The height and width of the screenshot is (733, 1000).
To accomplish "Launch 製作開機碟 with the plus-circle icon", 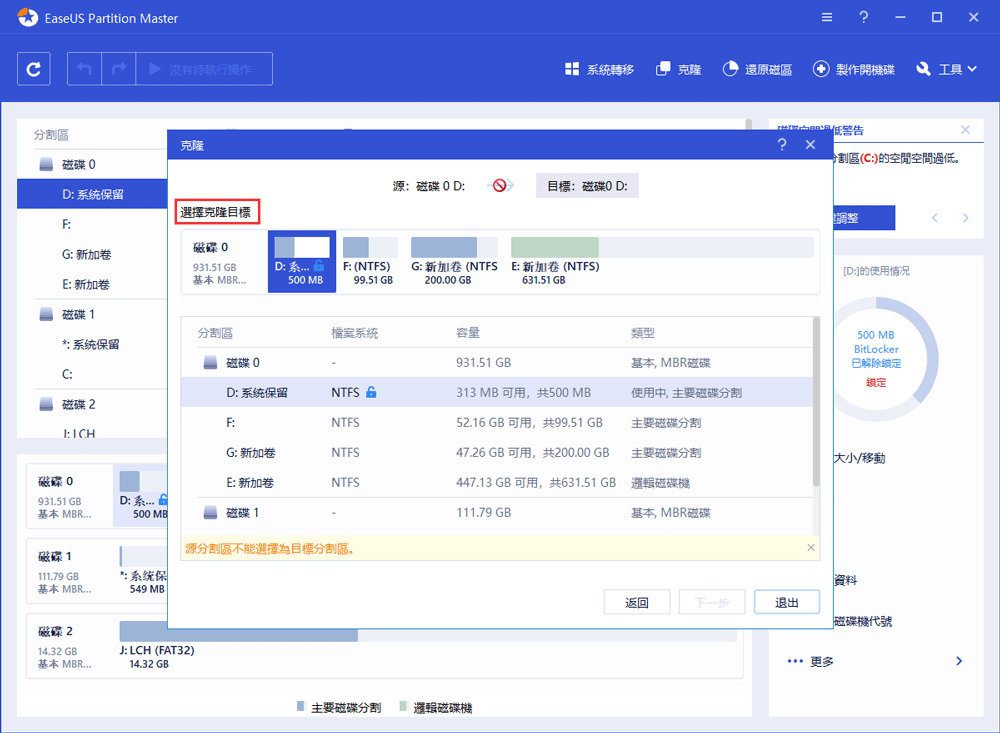I will tap(822, 70).
